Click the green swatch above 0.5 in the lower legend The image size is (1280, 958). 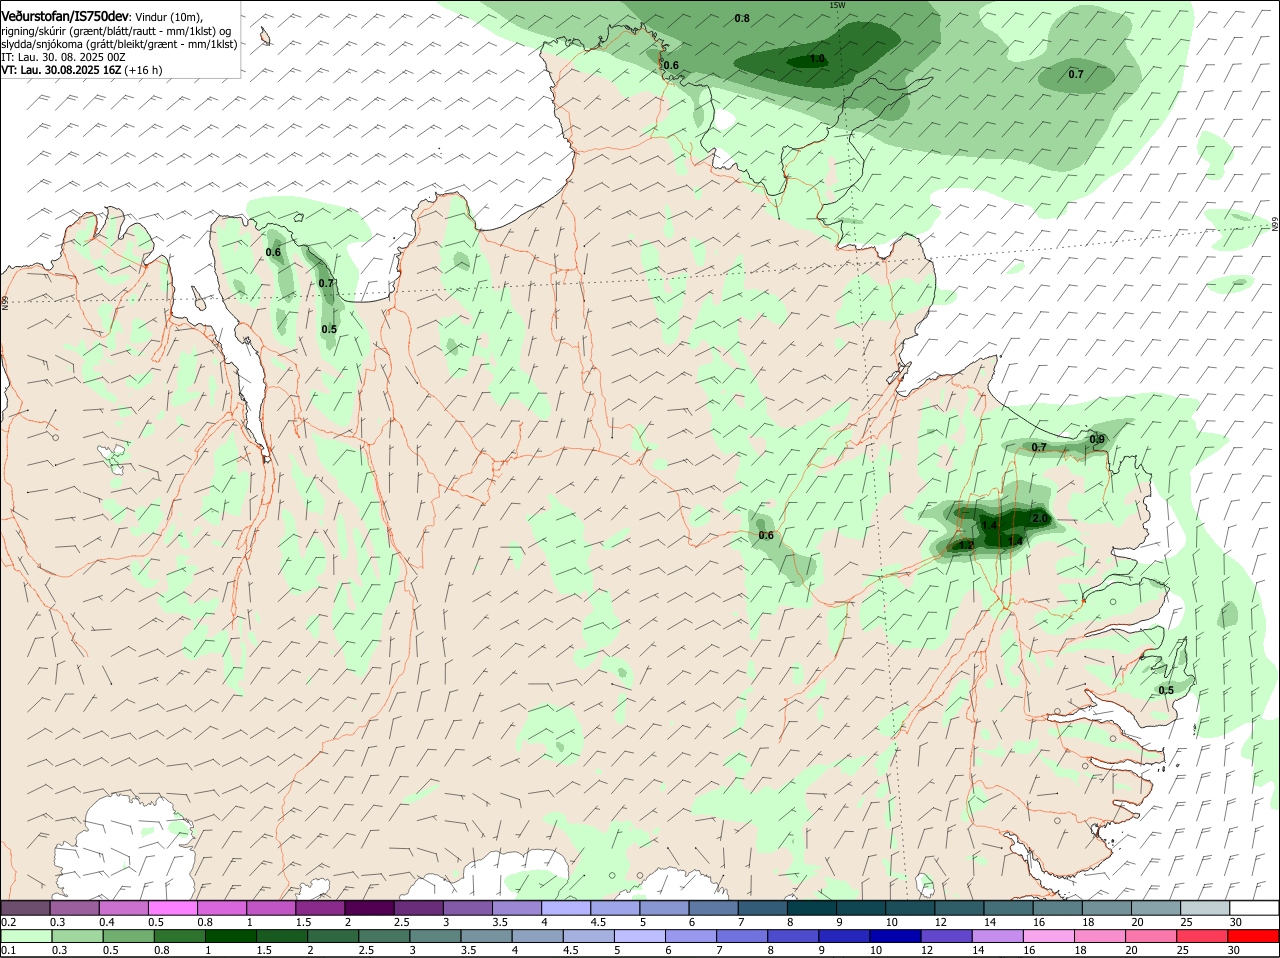[x=128, y=936]
